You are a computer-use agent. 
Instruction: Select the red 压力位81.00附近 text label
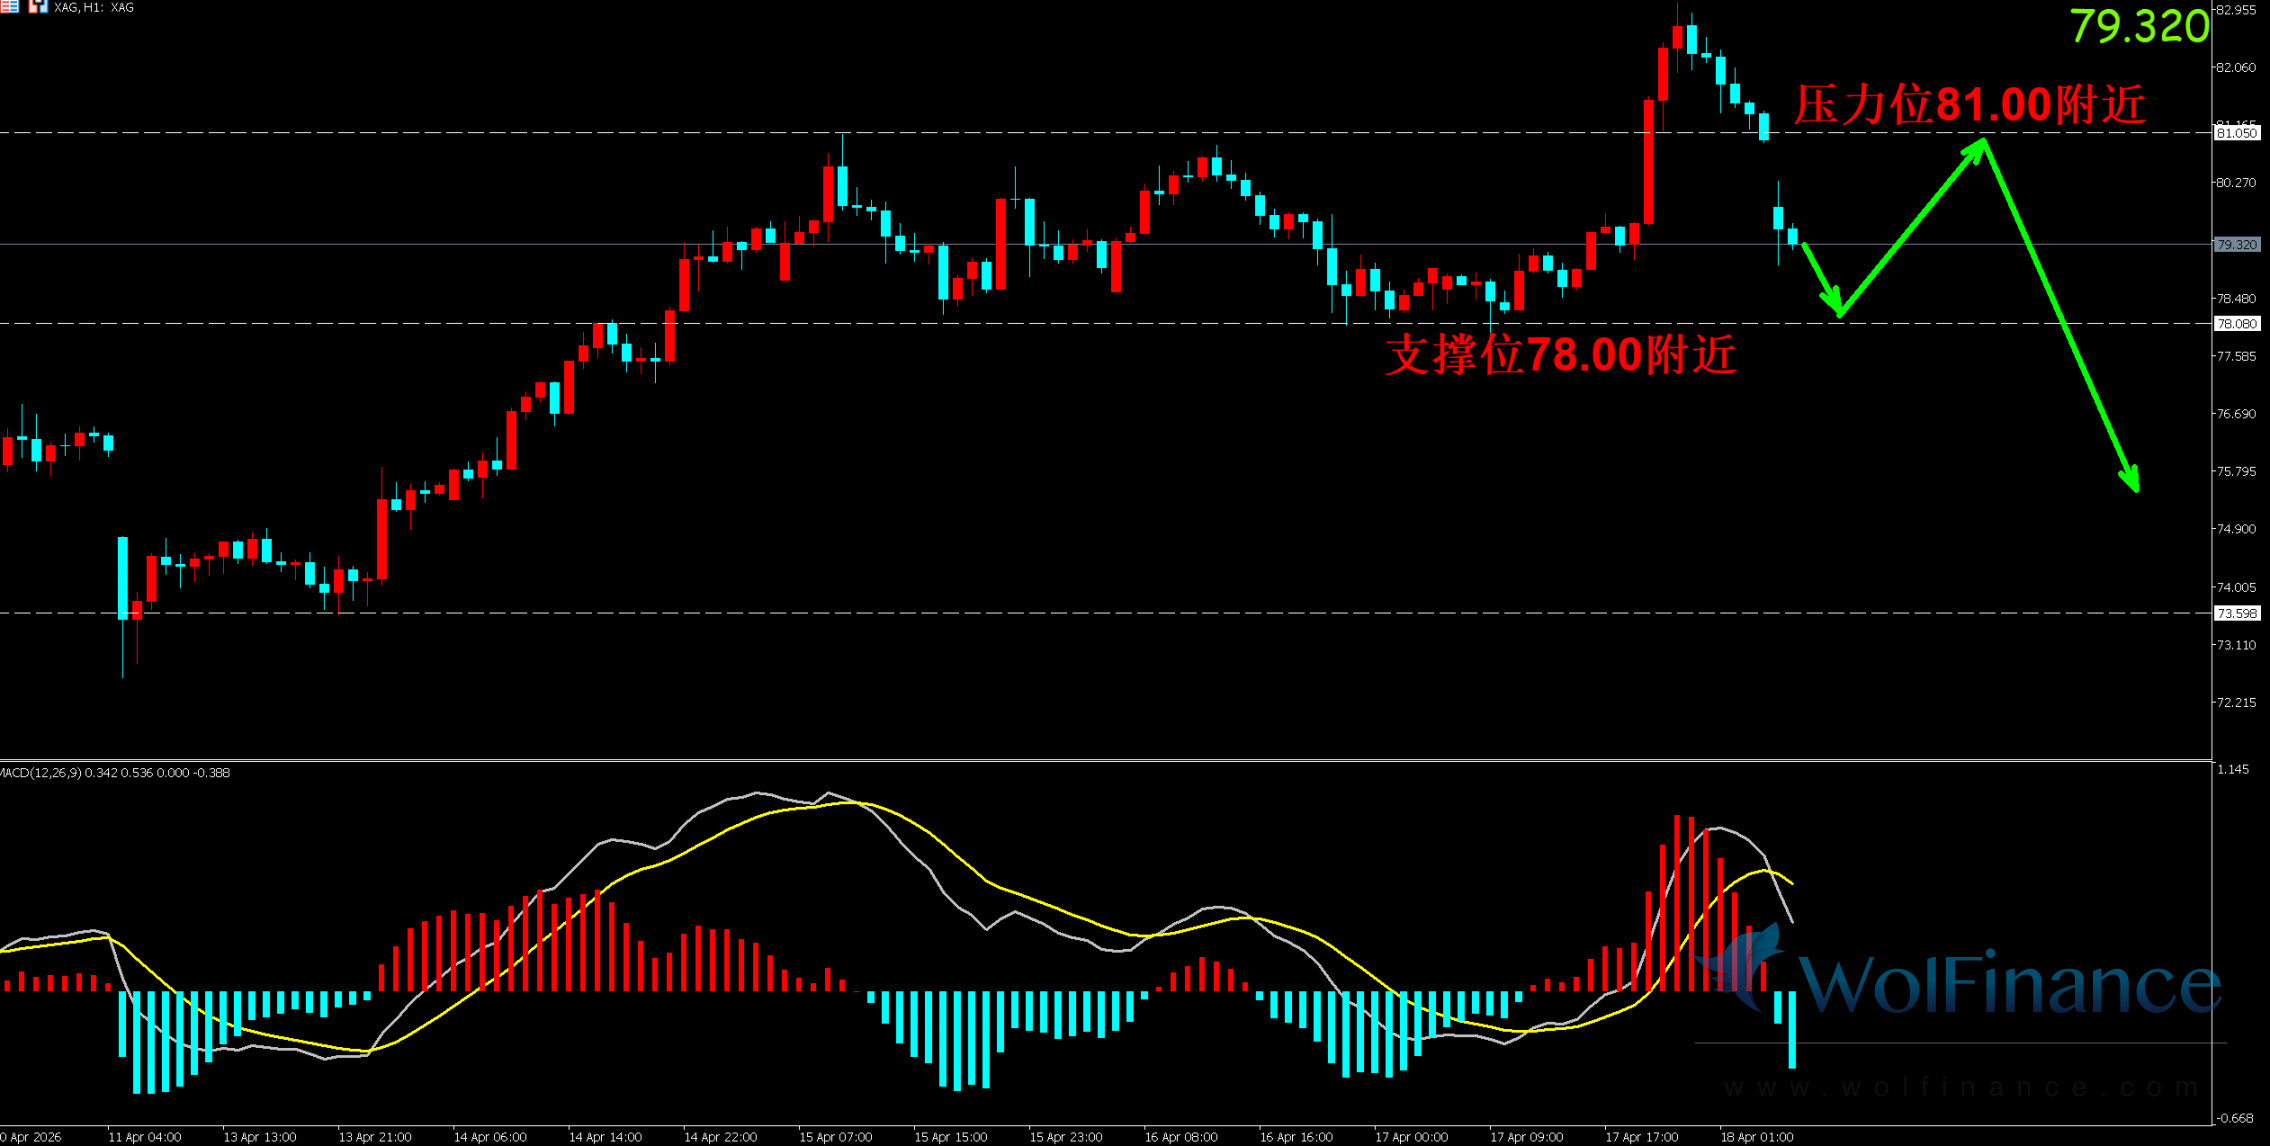click(1968, 105)
